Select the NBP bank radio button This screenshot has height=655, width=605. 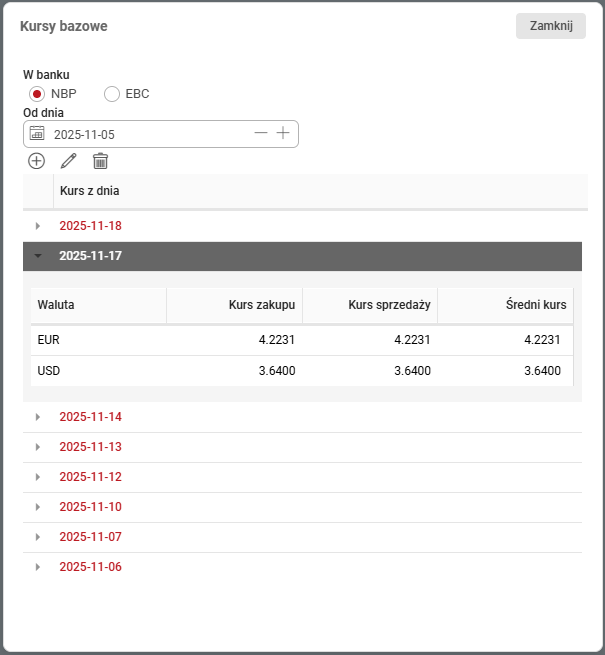(x=37, y=94)
